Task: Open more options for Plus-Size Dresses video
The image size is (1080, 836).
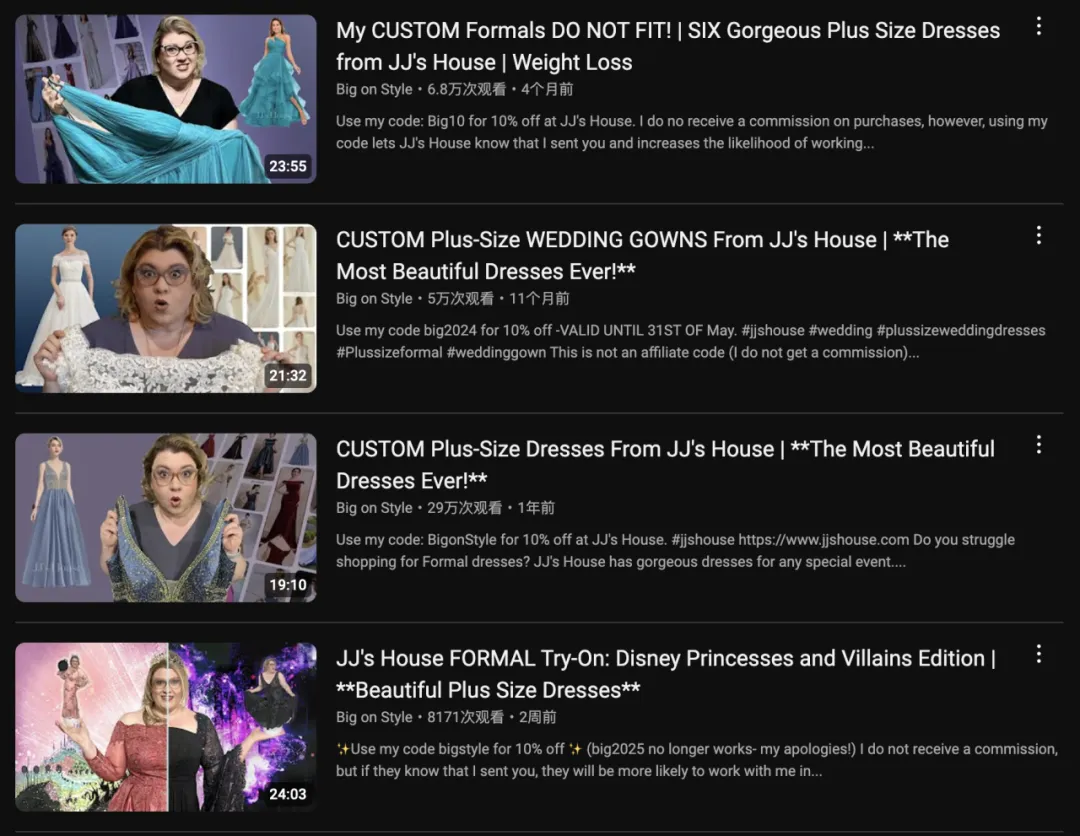Action: coord(1039,446)
